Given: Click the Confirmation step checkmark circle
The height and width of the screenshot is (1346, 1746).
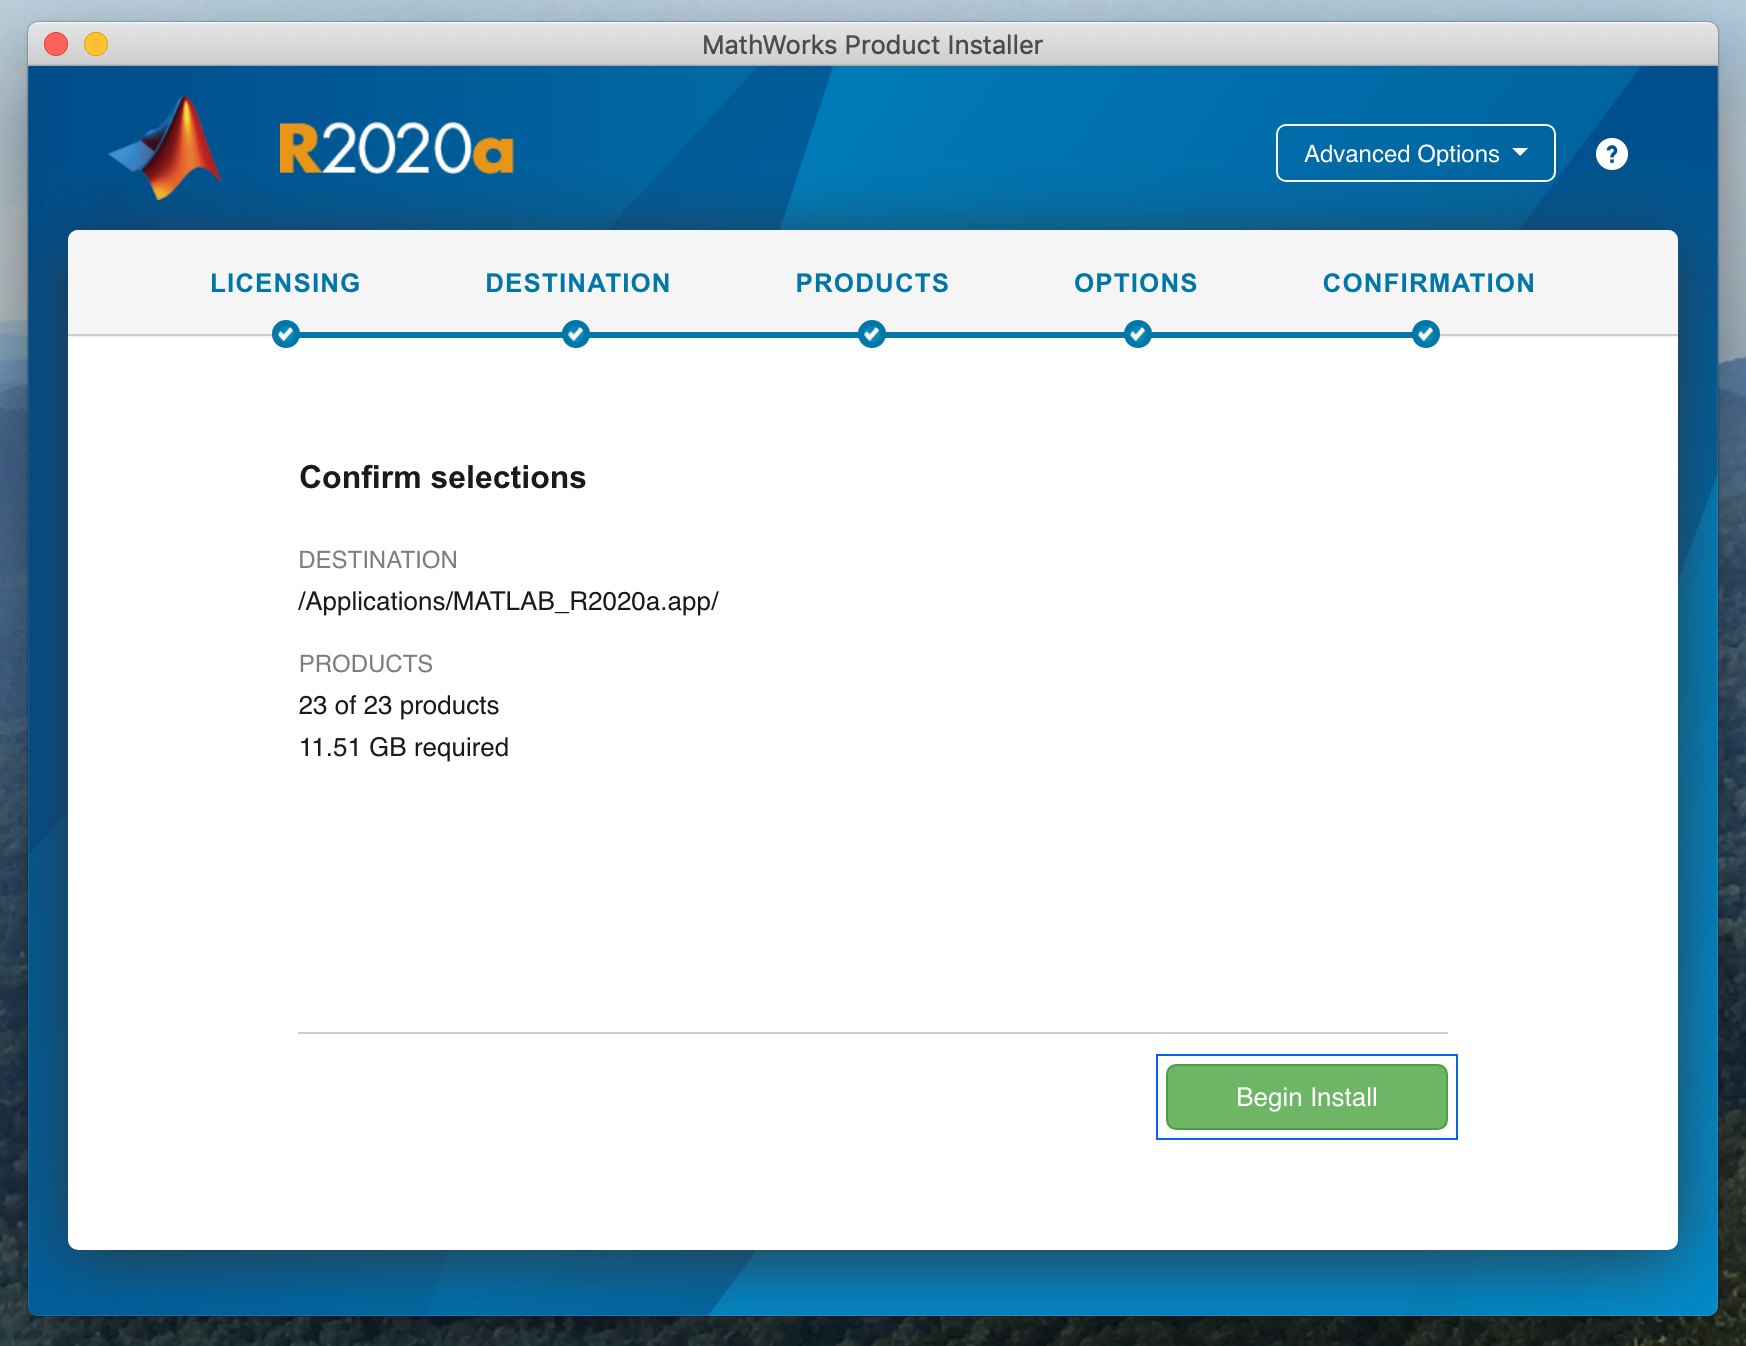Looking at the screenshot, I should [x=1426, y=334].
